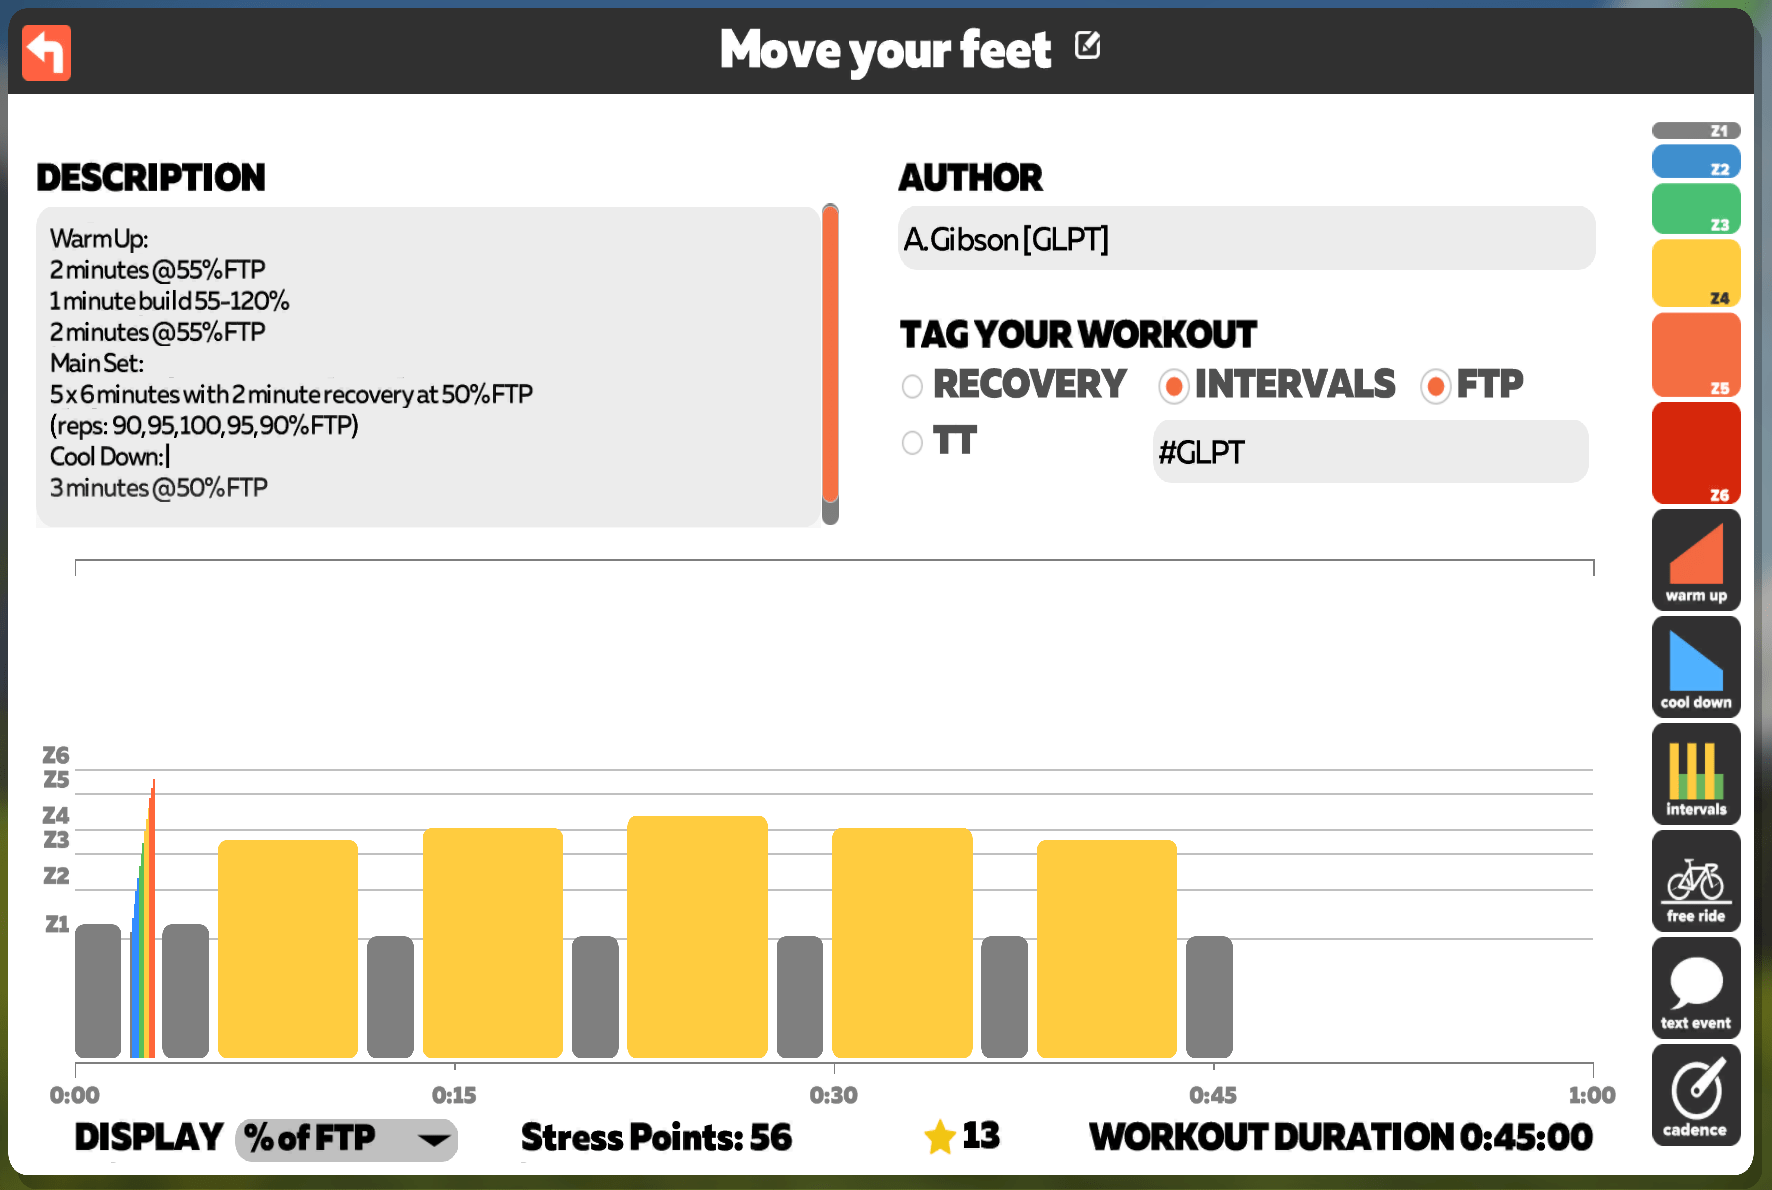Viewport: 1772px width, 1190px height.
Task: Add a warm up block
Action: pos(1696,560)
